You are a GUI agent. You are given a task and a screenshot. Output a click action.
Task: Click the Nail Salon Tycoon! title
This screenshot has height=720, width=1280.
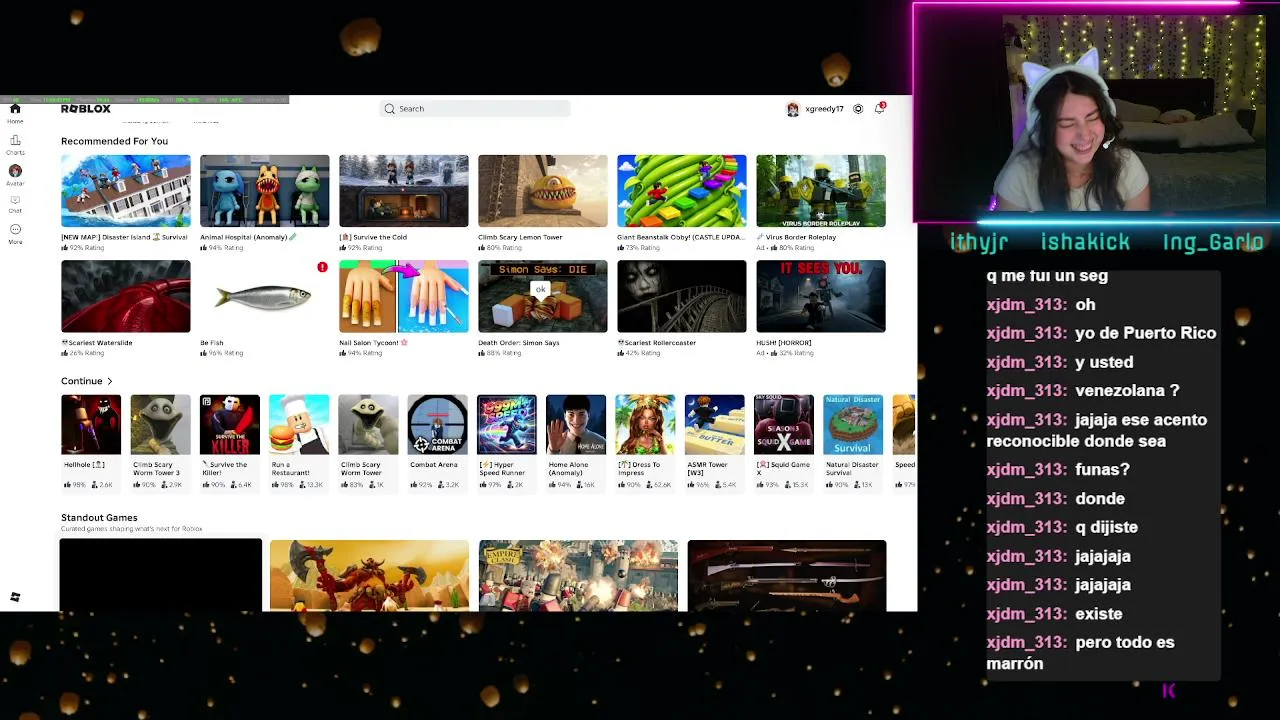point(374,343)
